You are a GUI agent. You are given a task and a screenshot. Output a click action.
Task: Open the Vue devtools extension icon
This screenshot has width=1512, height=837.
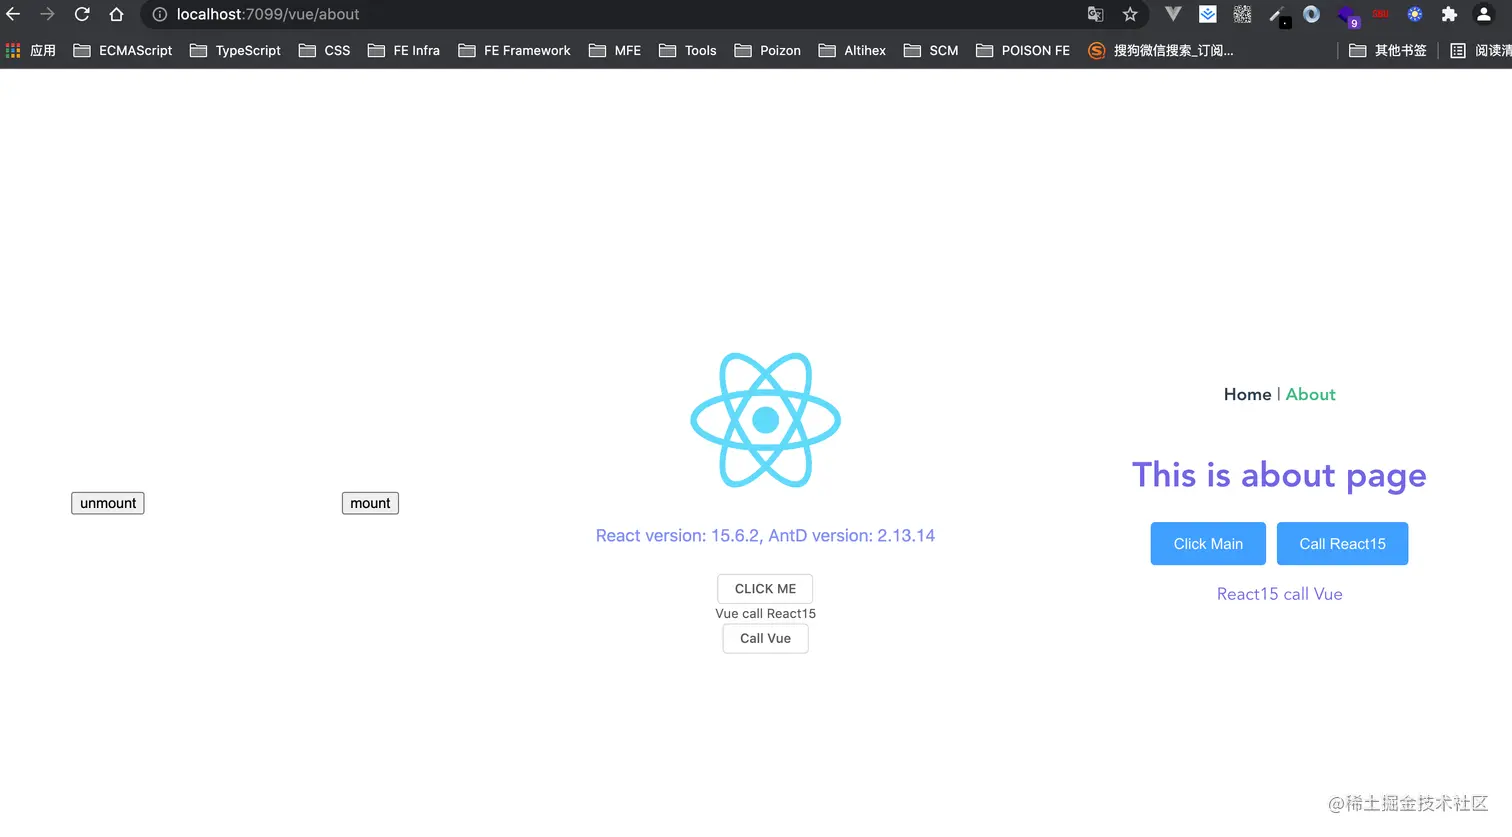point(1173,14)
